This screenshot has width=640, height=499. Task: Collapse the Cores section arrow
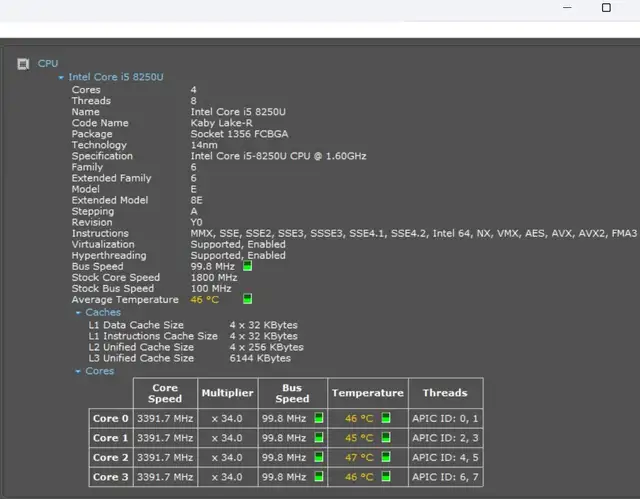(x=78, y=372)
